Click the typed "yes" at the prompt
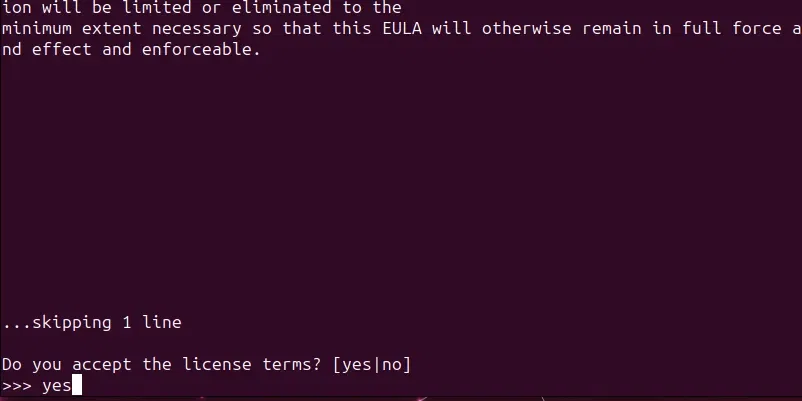Image resolution: width=802 pixels, height=401 pixels. (x=56, y=385)
